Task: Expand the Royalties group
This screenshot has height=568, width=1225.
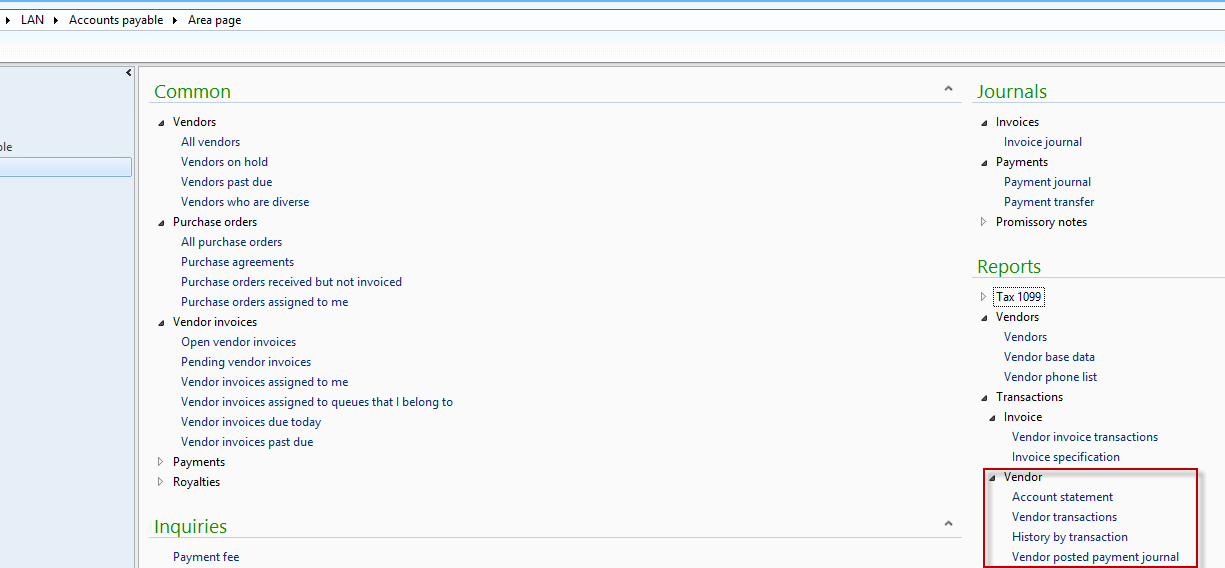Action: (160, 482)
